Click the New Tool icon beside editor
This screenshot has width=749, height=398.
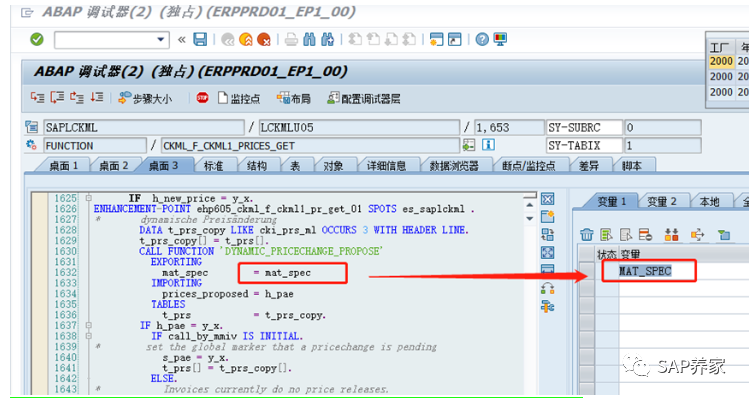[547, 216]
